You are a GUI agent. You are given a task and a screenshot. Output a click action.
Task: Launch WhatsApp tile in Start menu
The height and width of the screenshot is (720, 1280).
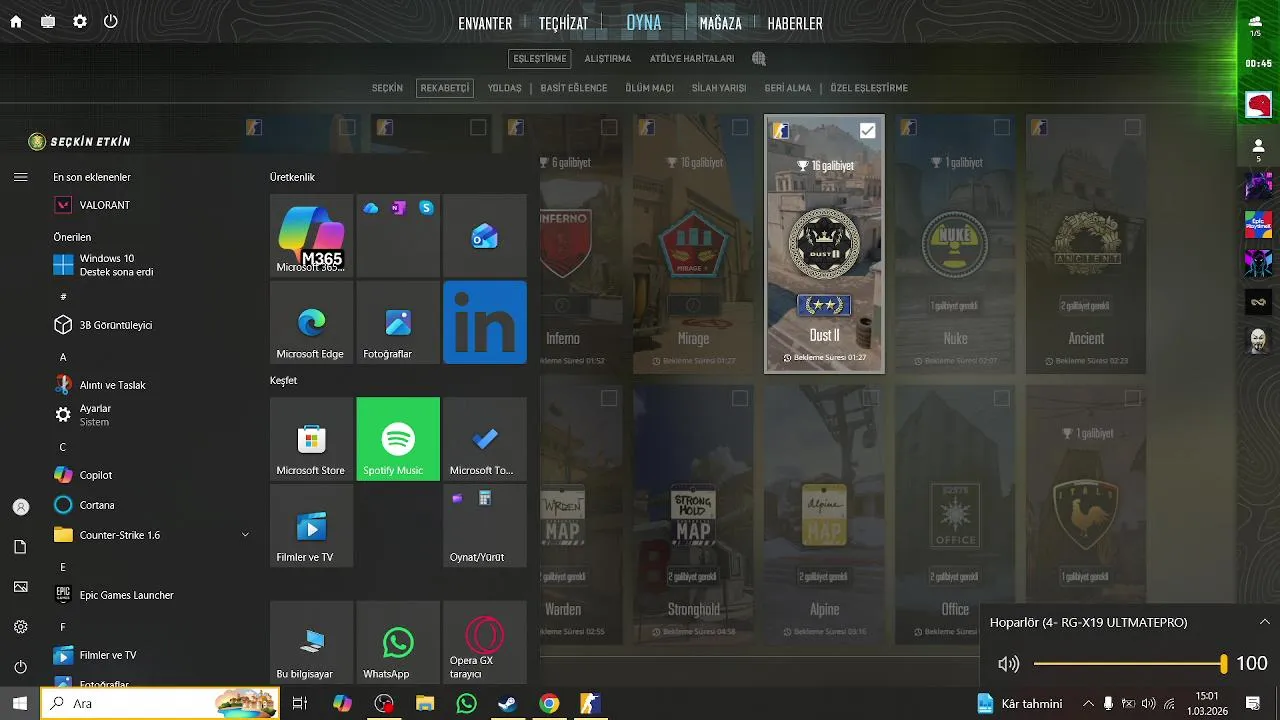[398, 642]
